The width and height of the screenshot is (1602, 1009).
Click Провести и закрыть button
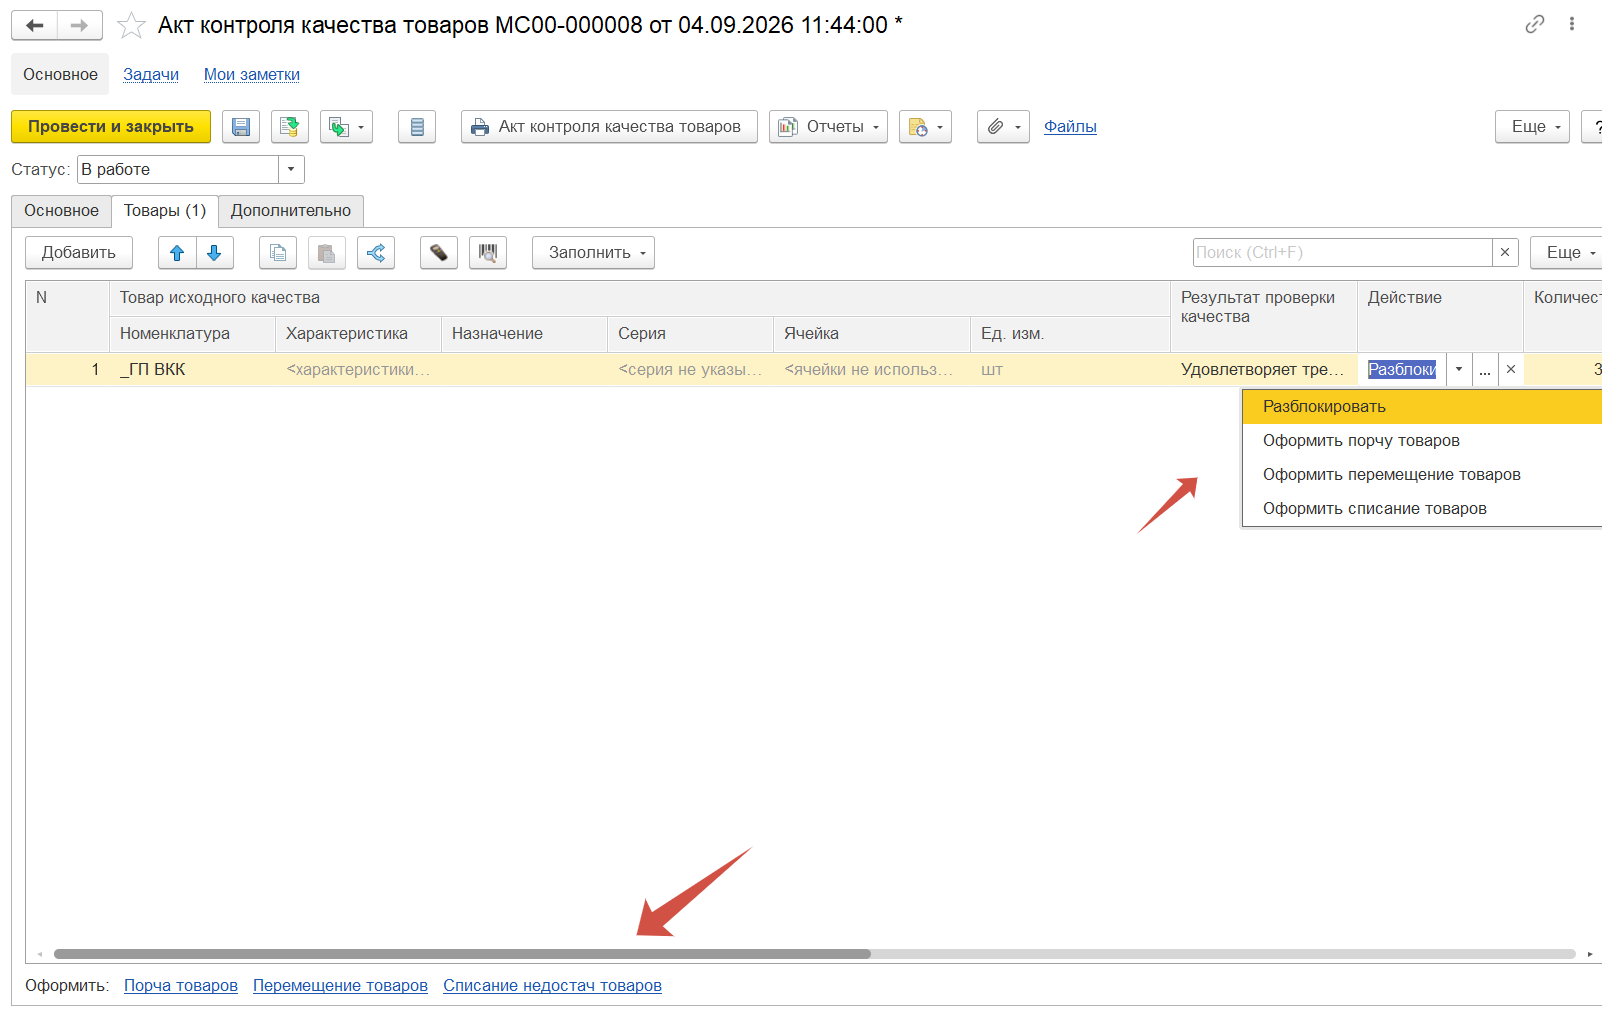[x=111, y=127]
